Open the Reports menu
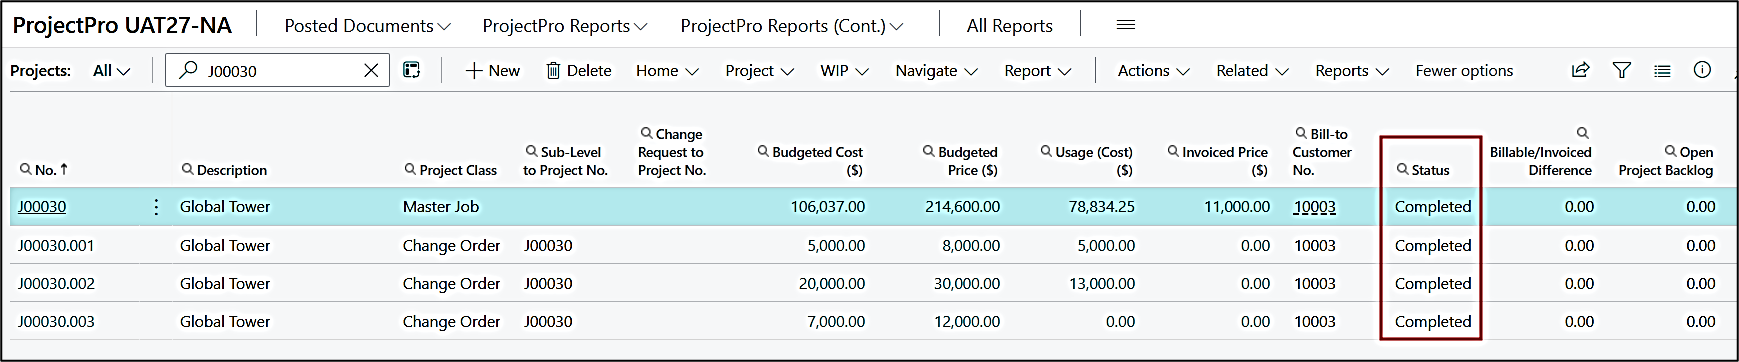 pos(1352,70)
